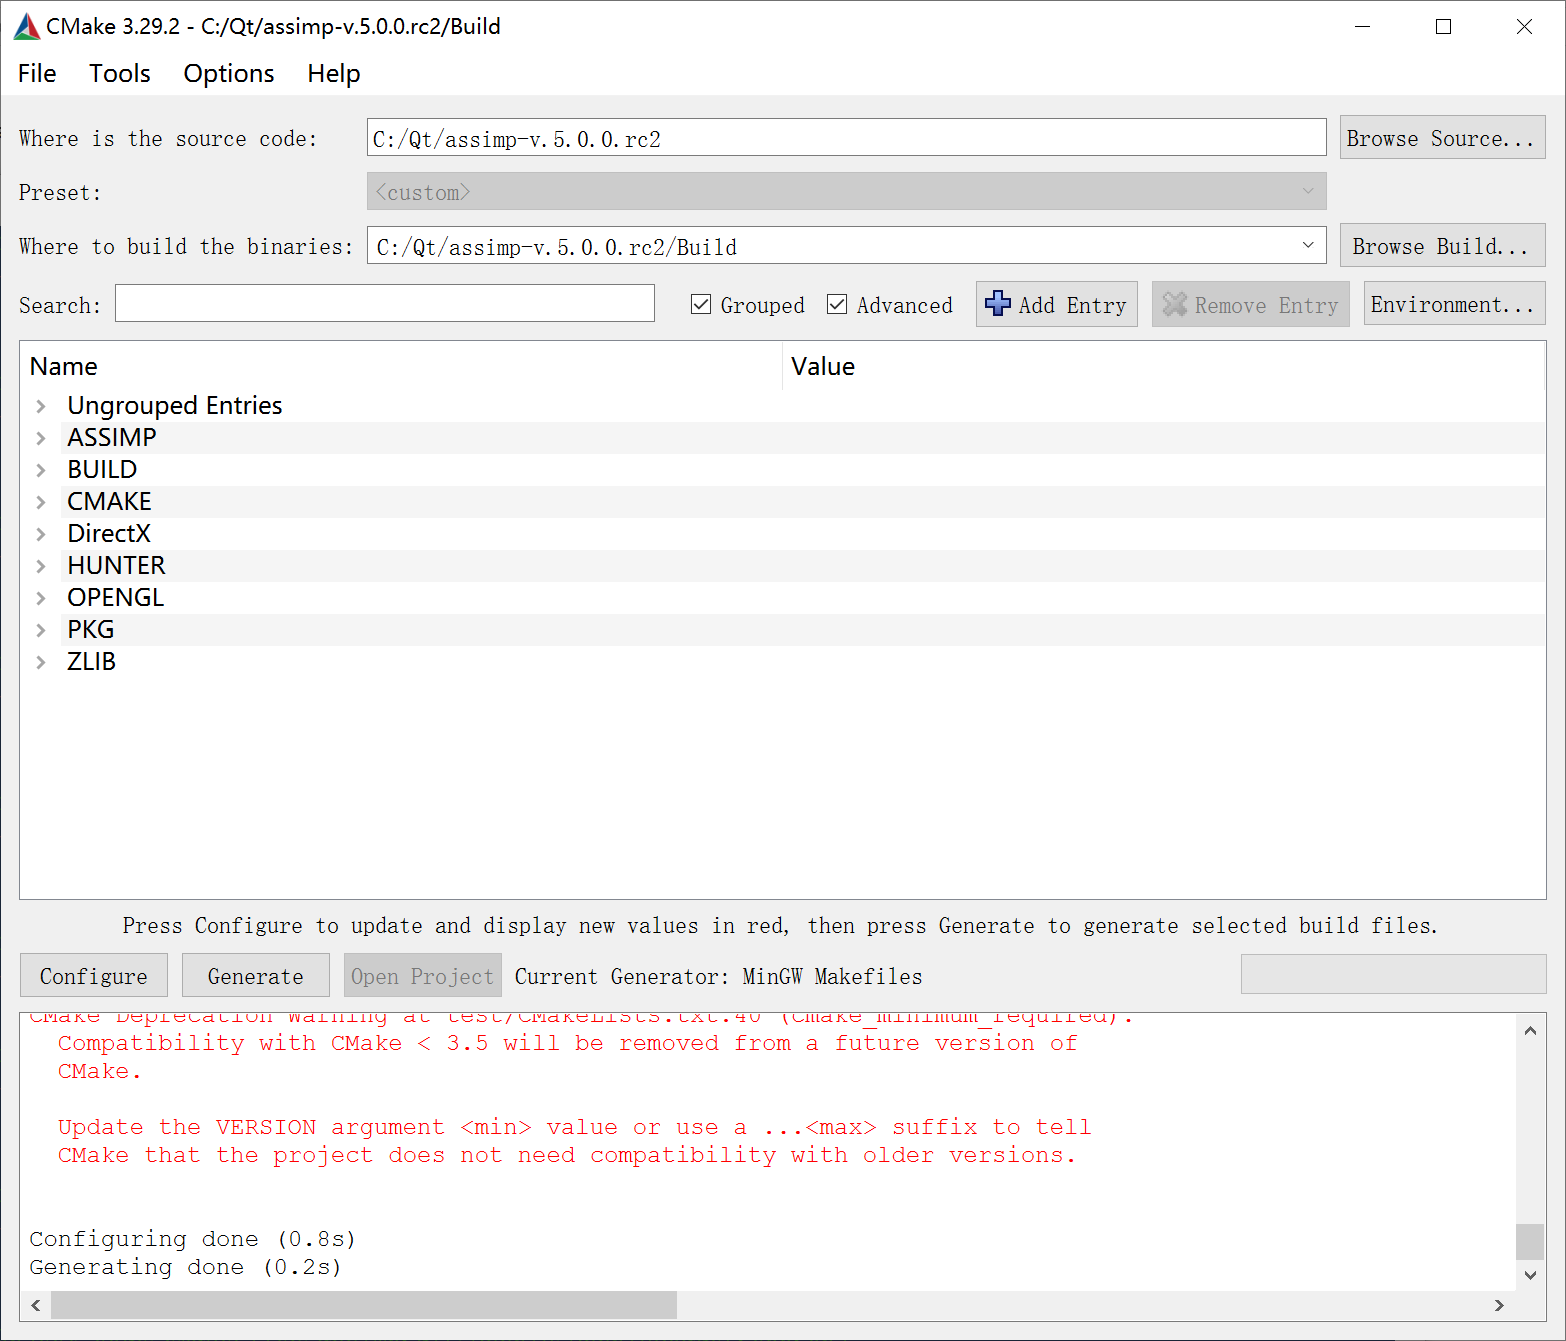Expand the Ungrouped Entries group
The width and height of the screenshot is (1566, 1341).
(x=41, y=406)
